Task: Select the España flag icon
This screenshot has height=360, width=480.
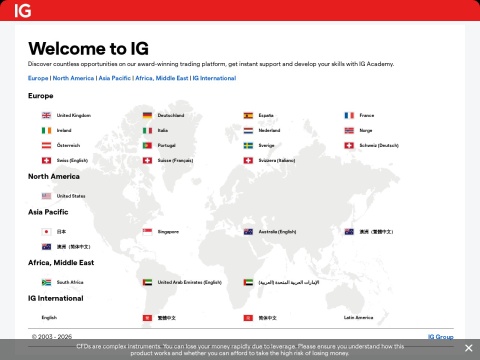Action: 248,115
